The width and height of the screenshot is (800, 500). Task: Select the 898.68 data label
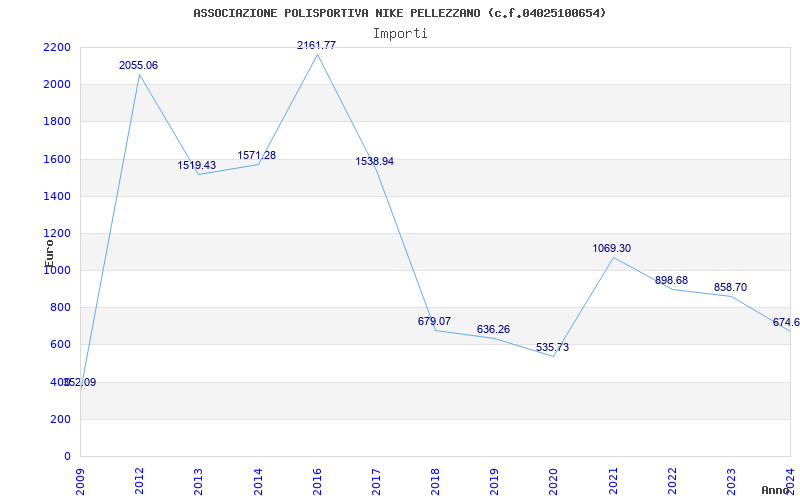point(671,280)
